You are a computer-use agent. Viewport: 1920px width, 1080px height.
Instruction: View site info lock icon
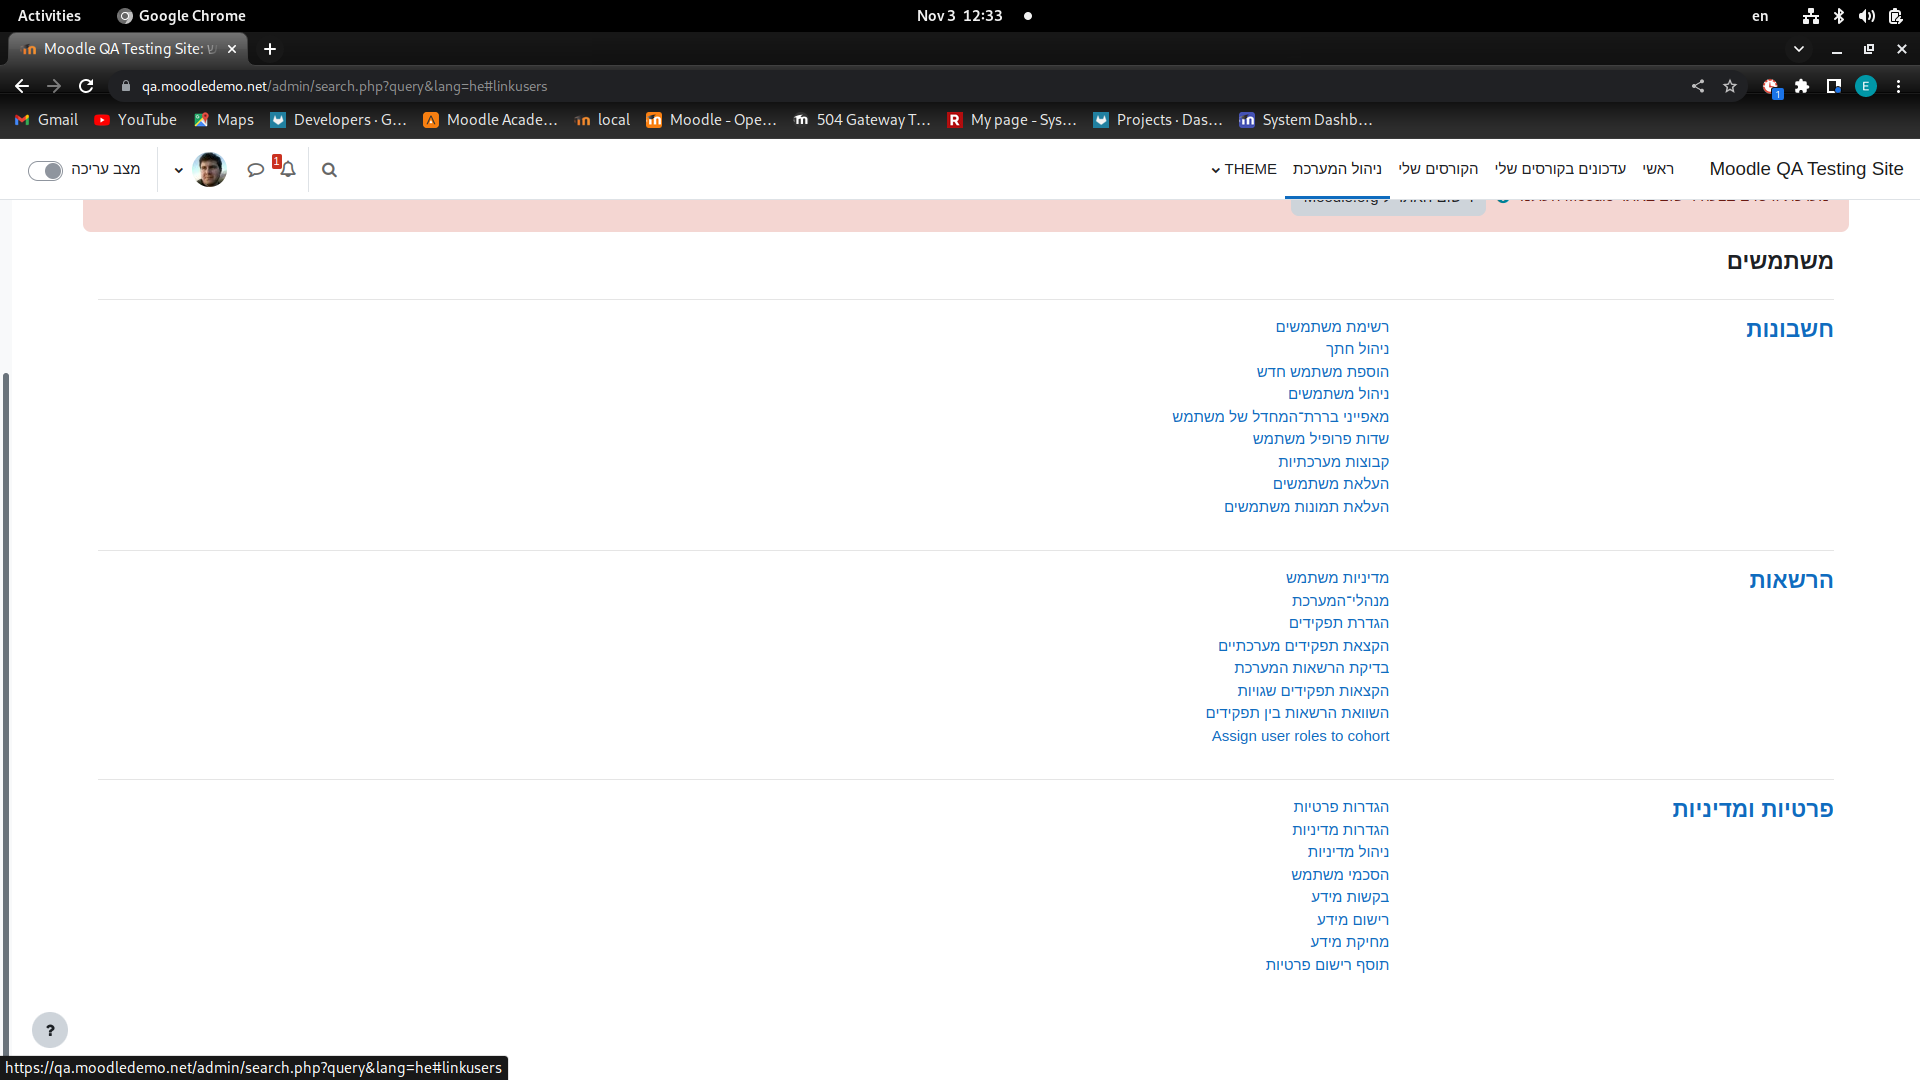(x=126, y=86)
